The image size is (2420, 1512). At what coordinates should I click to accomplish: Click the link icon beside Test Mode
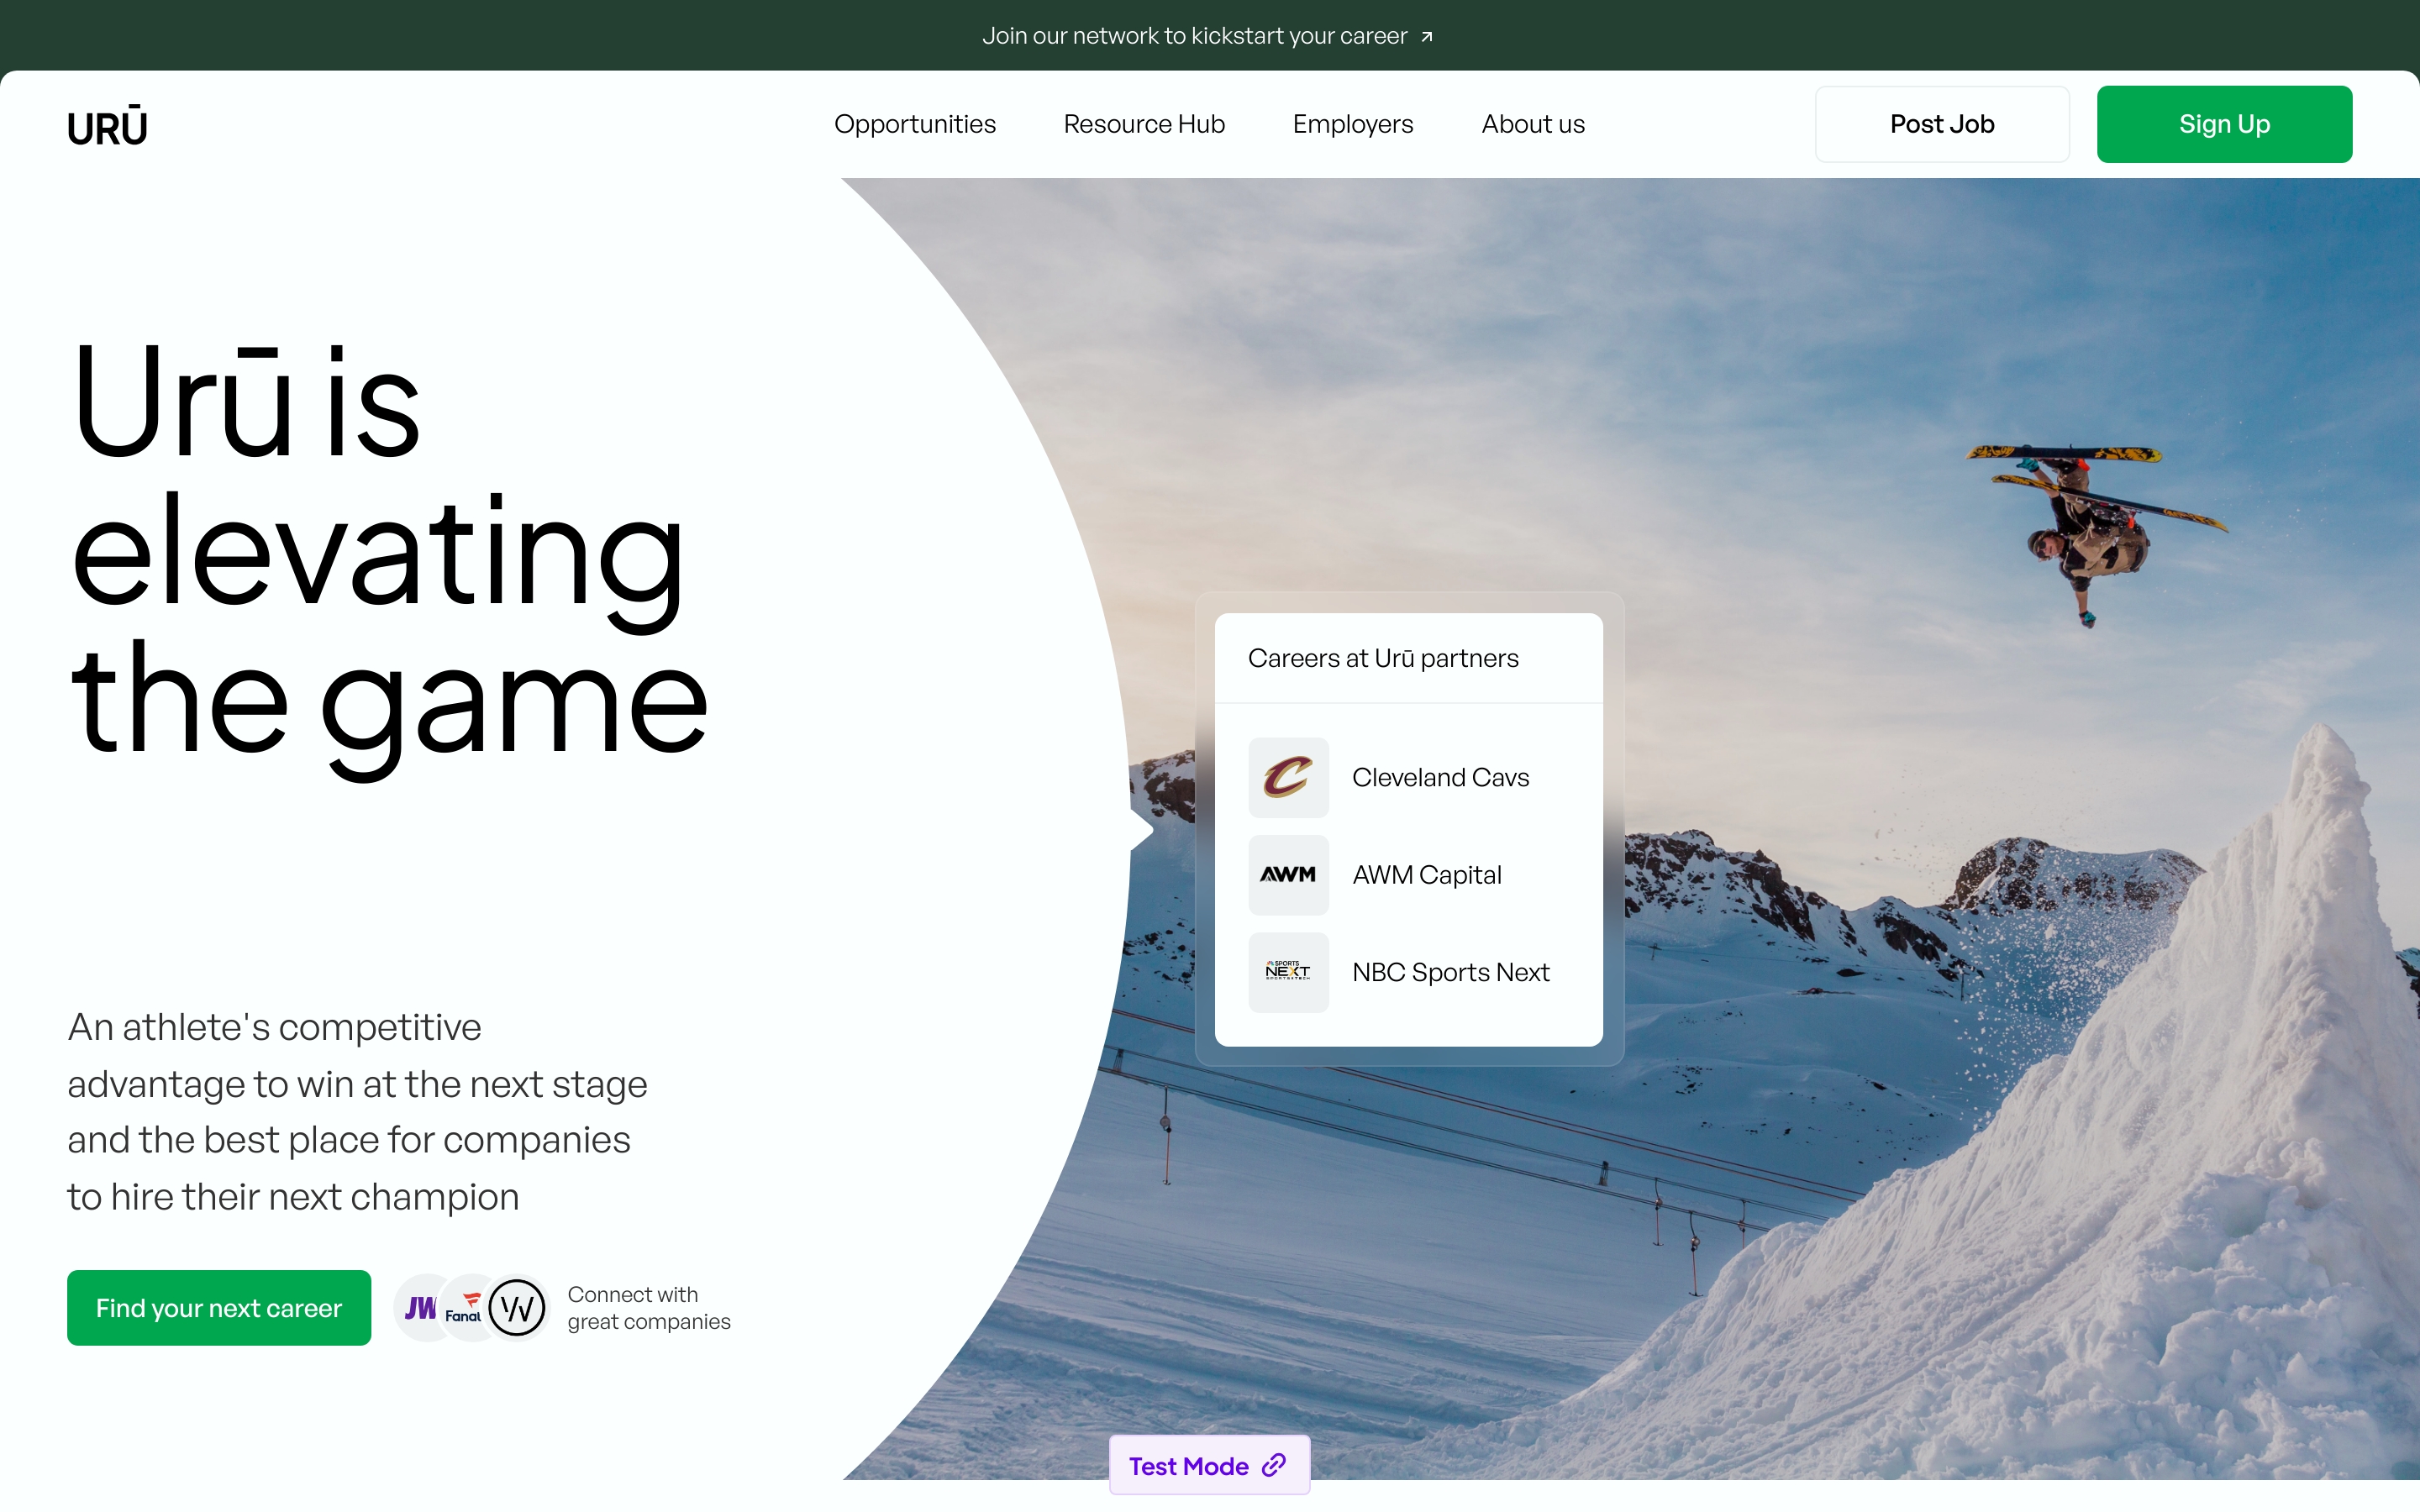click(x=1274, y=1466)
